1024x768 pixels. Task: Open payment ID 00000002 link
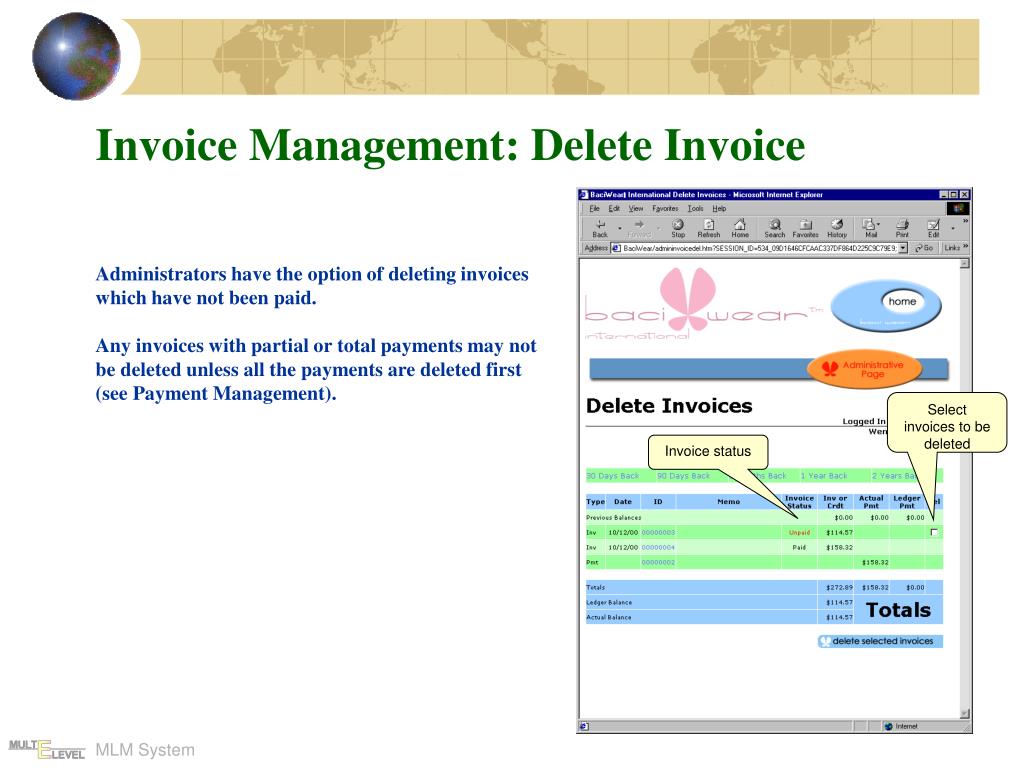tap(658, 563)
